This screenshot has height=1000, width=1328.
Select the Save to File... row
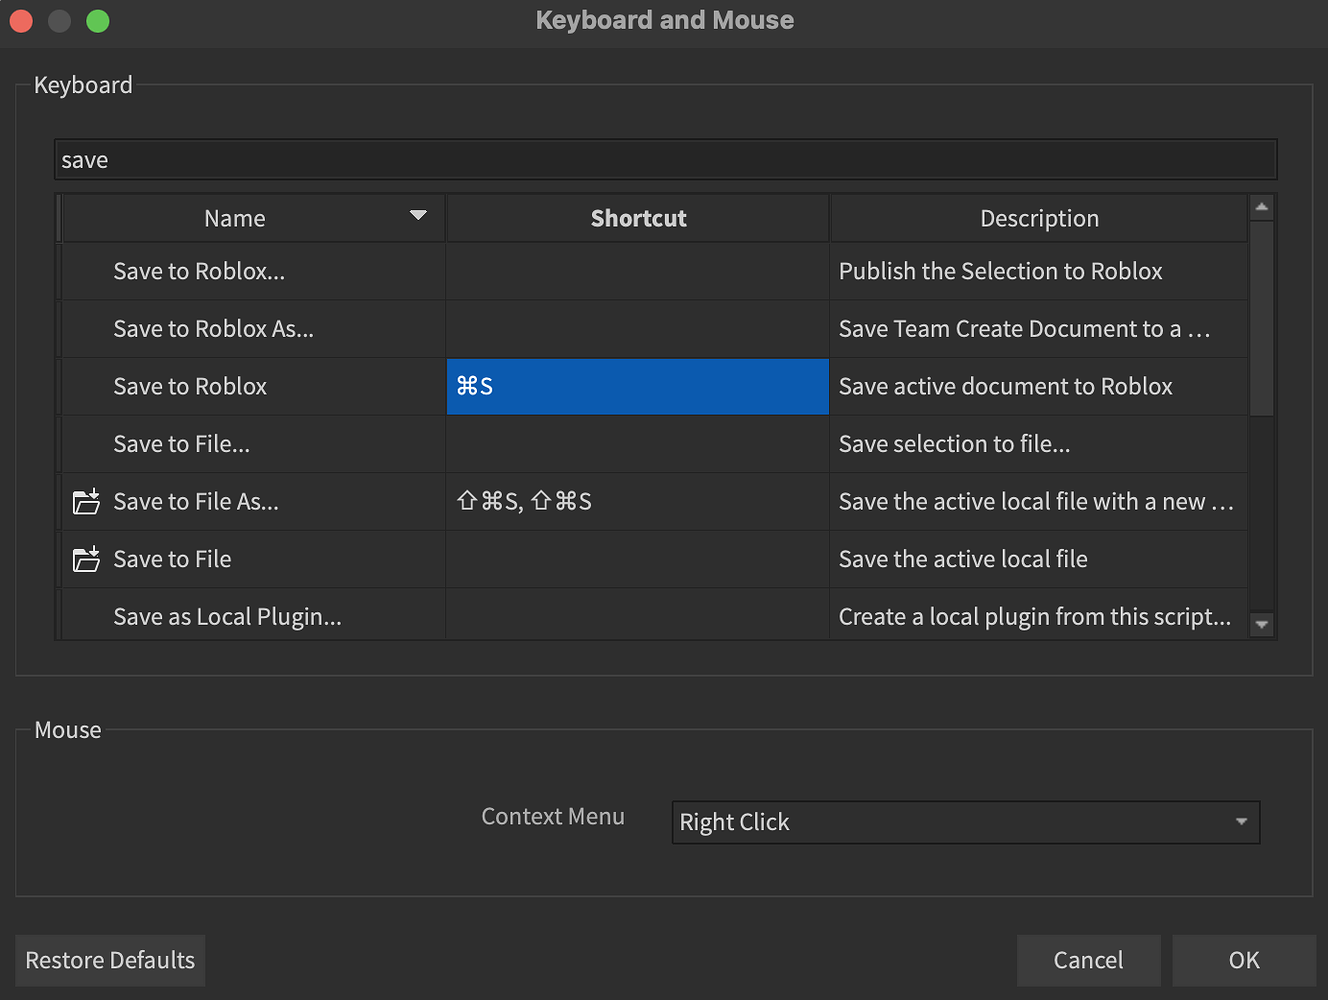(x=250, y=443)
